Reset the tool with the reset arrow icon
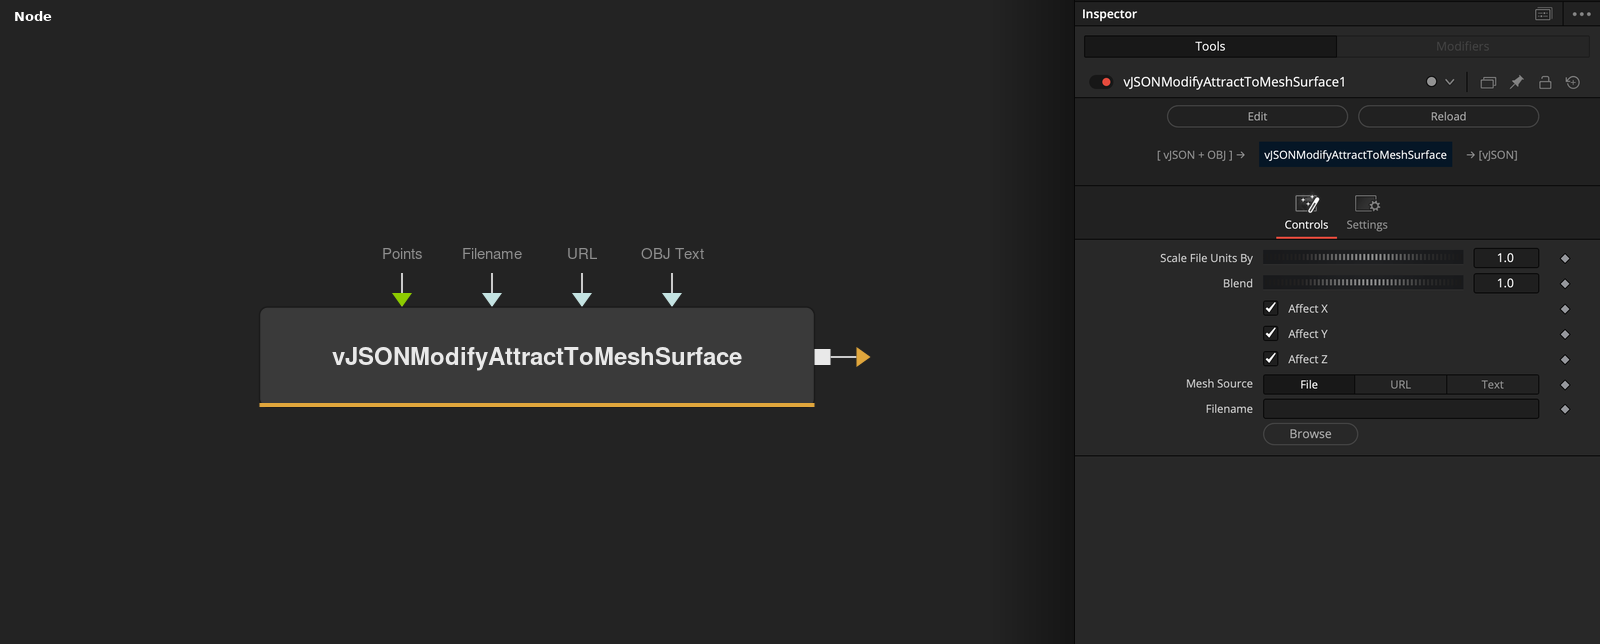The height and width of the screenshot is (644, 1600). (1573, 82)
